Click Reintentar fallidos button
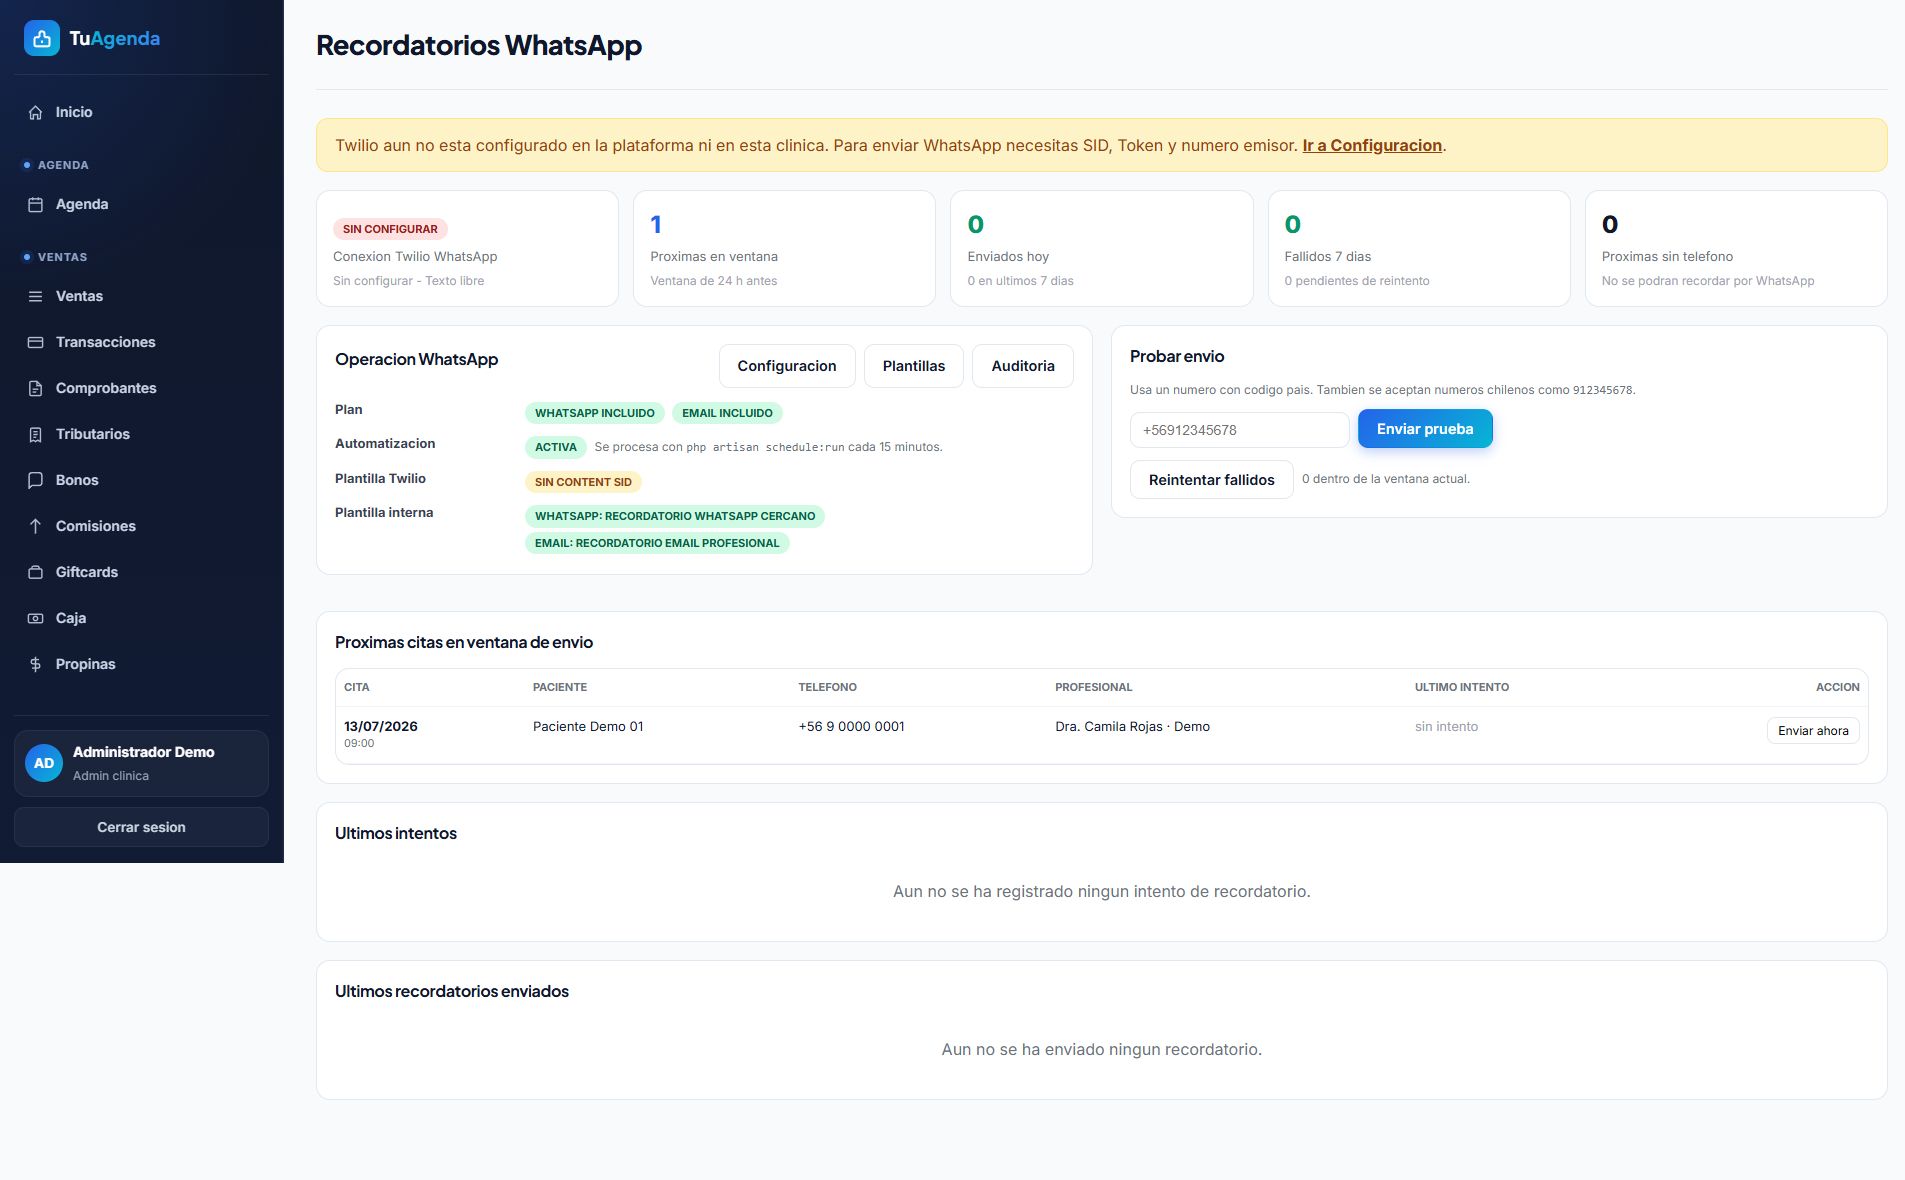This screenshot has width=1905, height=1180. 1211,480
